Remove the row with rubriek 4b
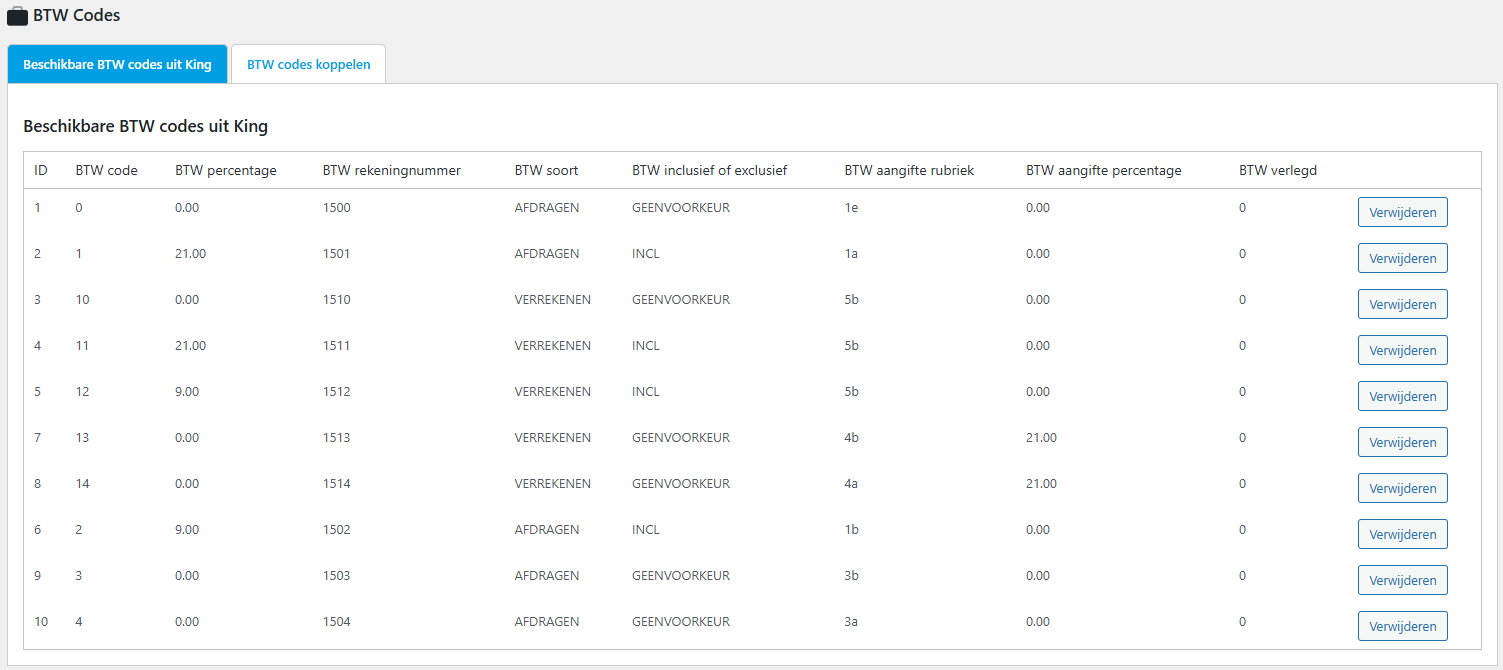The image size is (1503, 670). [1402, 442]
